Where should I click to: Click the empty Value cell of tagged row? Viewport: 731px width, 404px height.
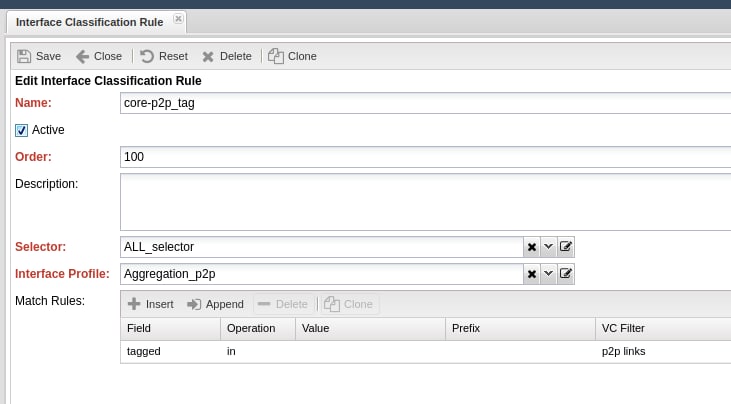coord(370,351)
